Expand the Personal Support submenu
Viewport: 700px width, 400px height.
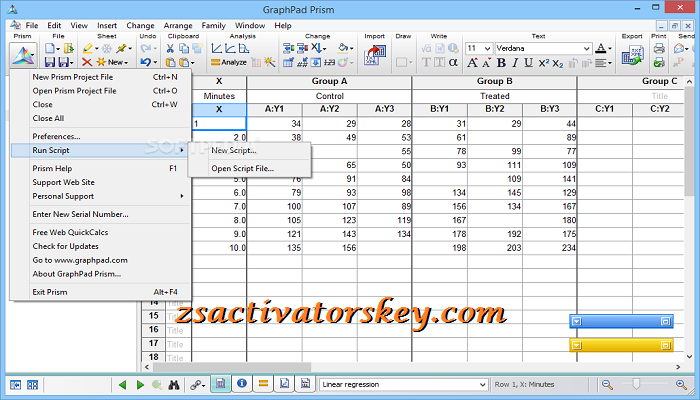pos(107,196)
